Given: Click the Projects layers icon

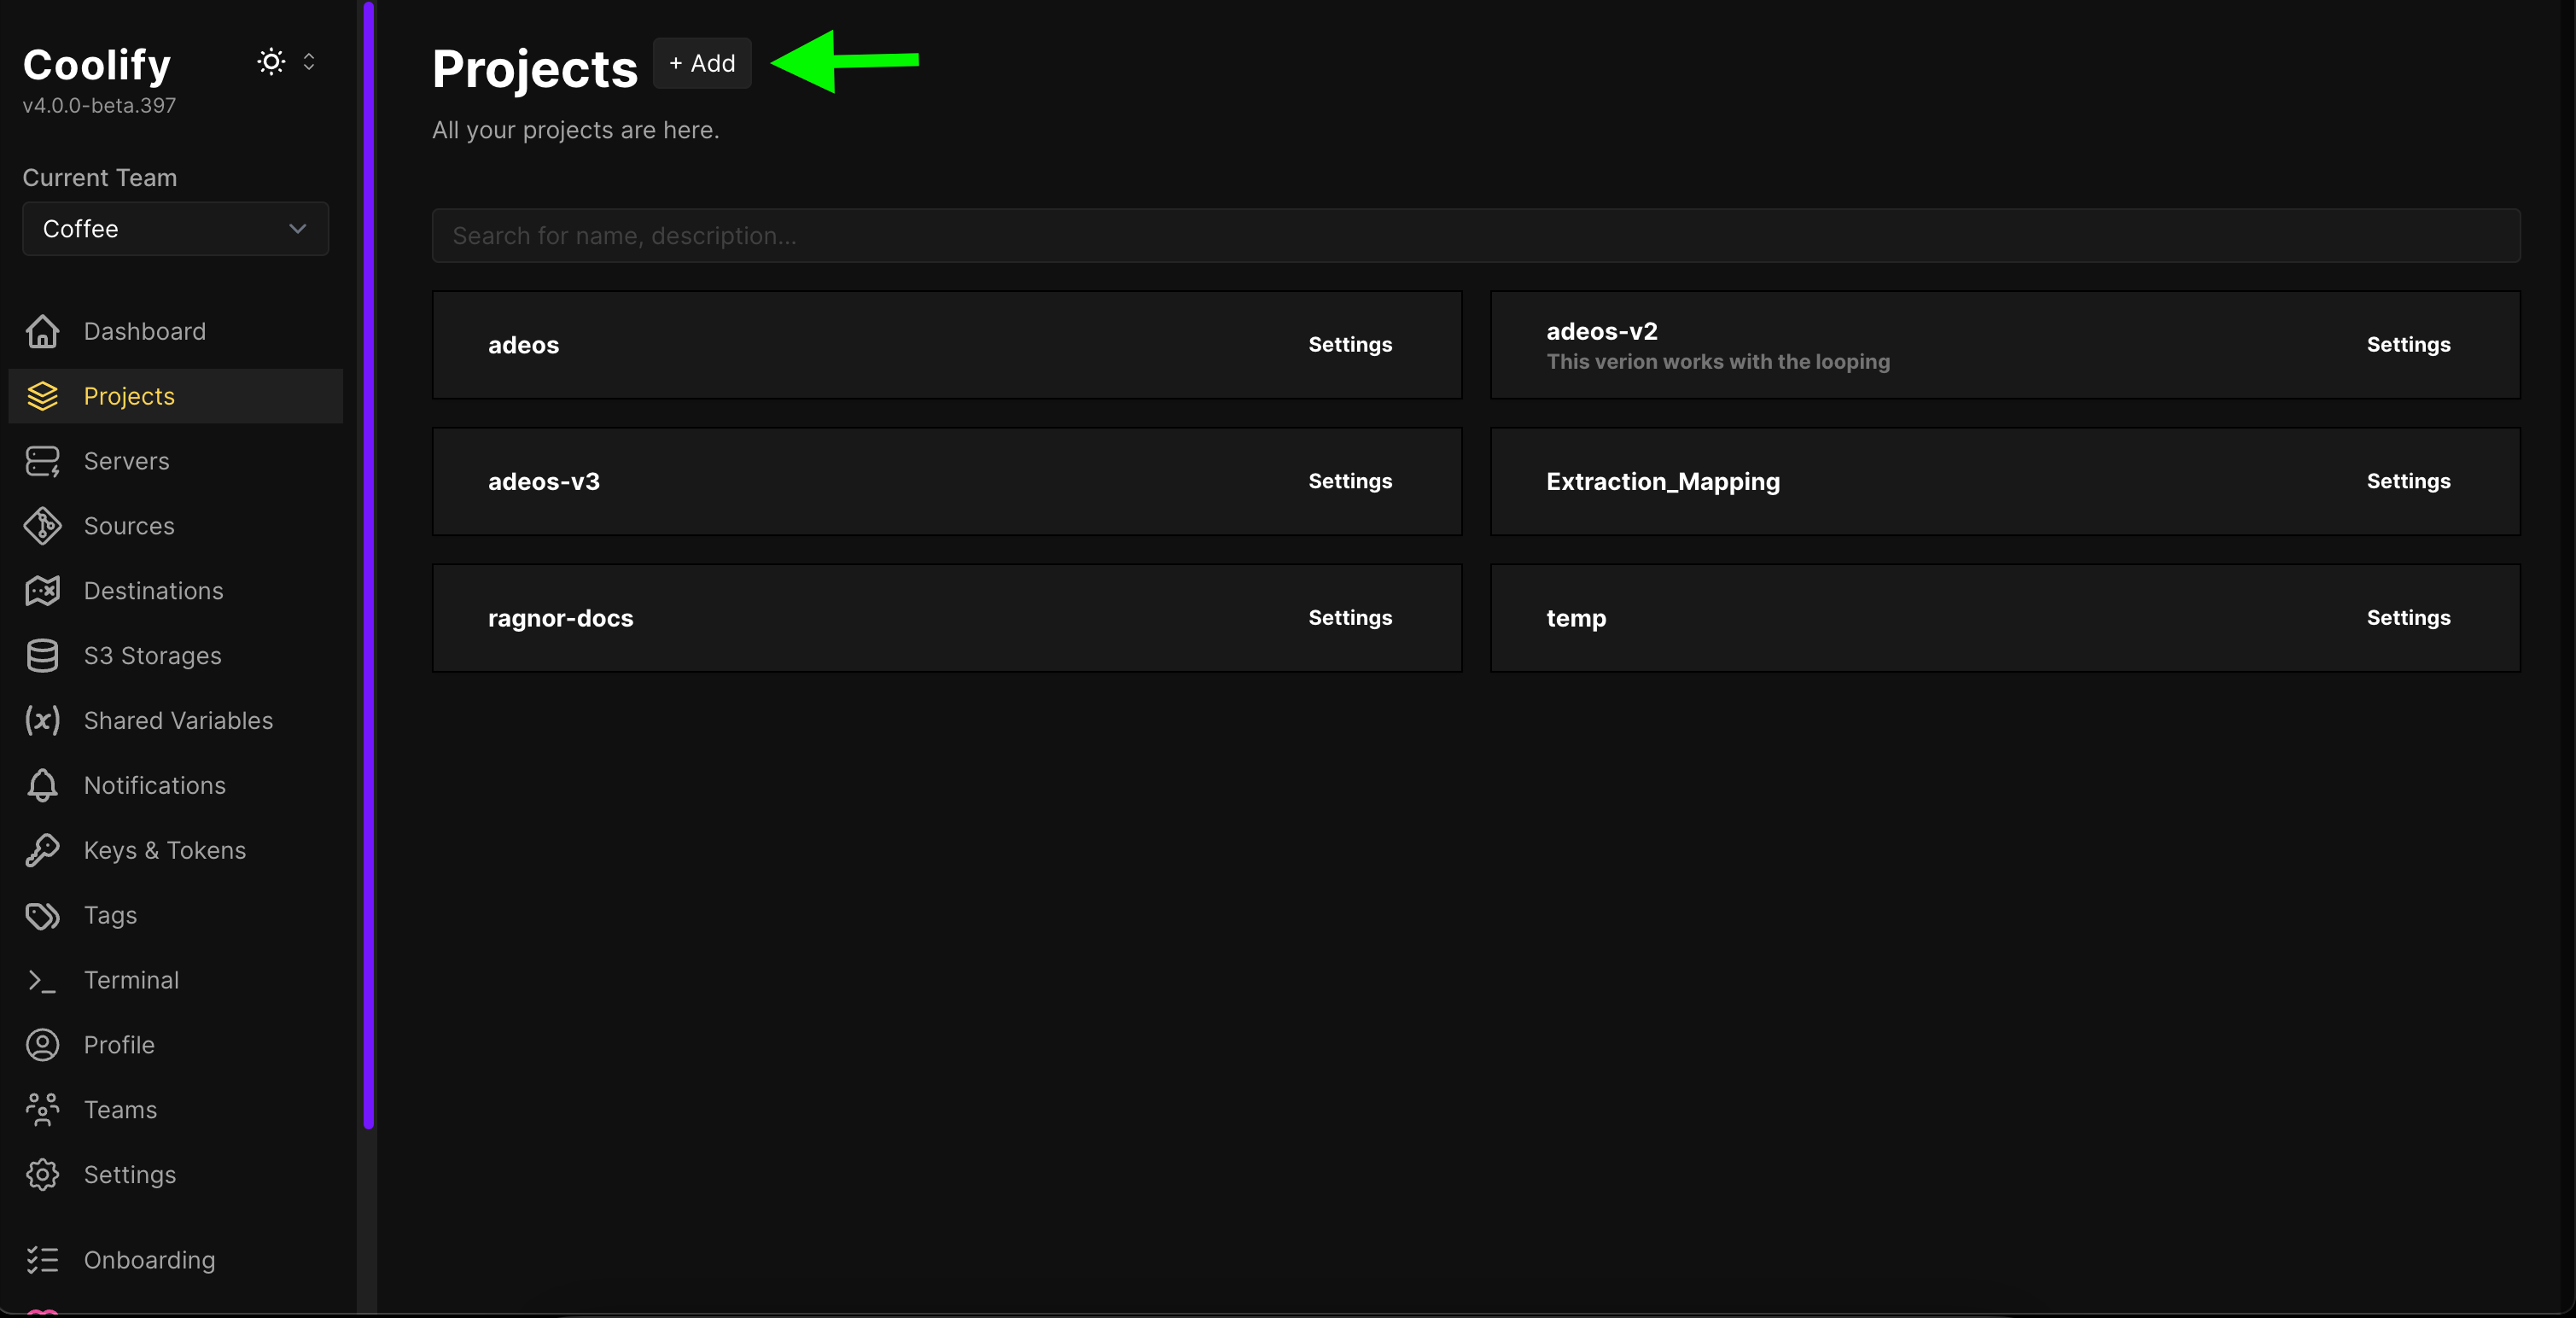Looking at the screenshot, I should (x=42, y=396).
